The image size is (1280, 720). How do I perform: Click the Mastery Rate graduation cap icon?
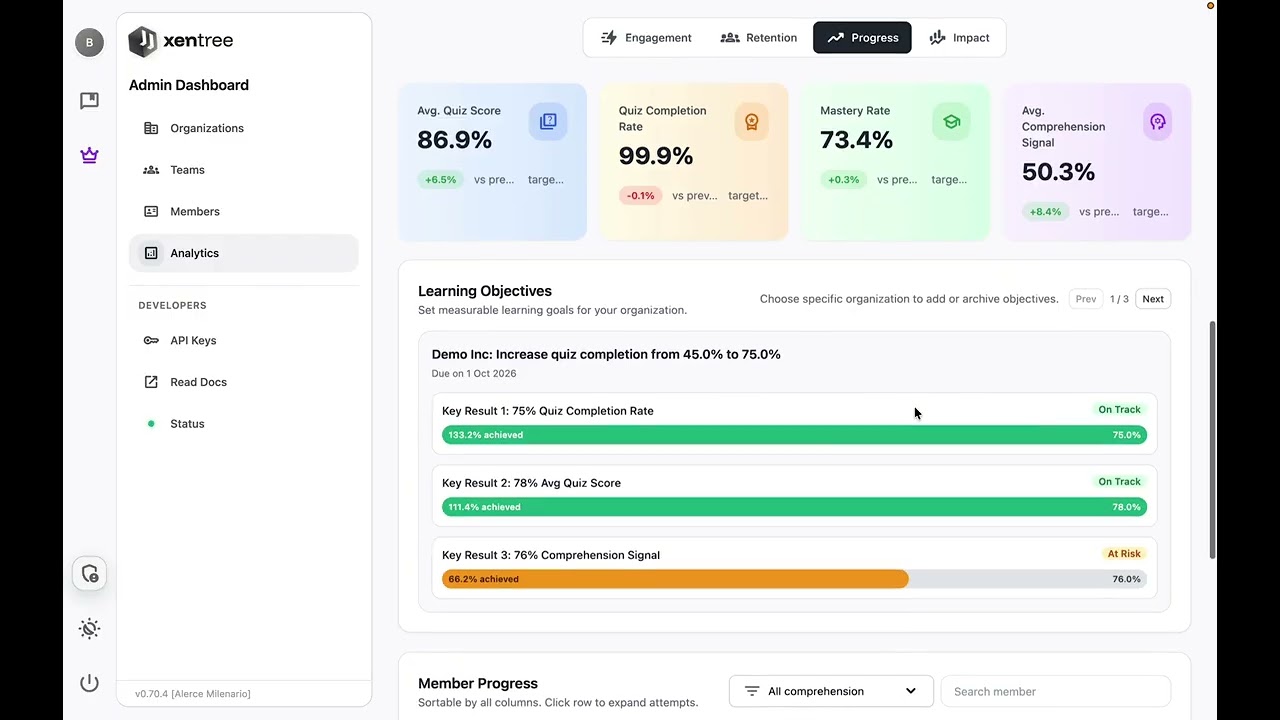[951, 121]
